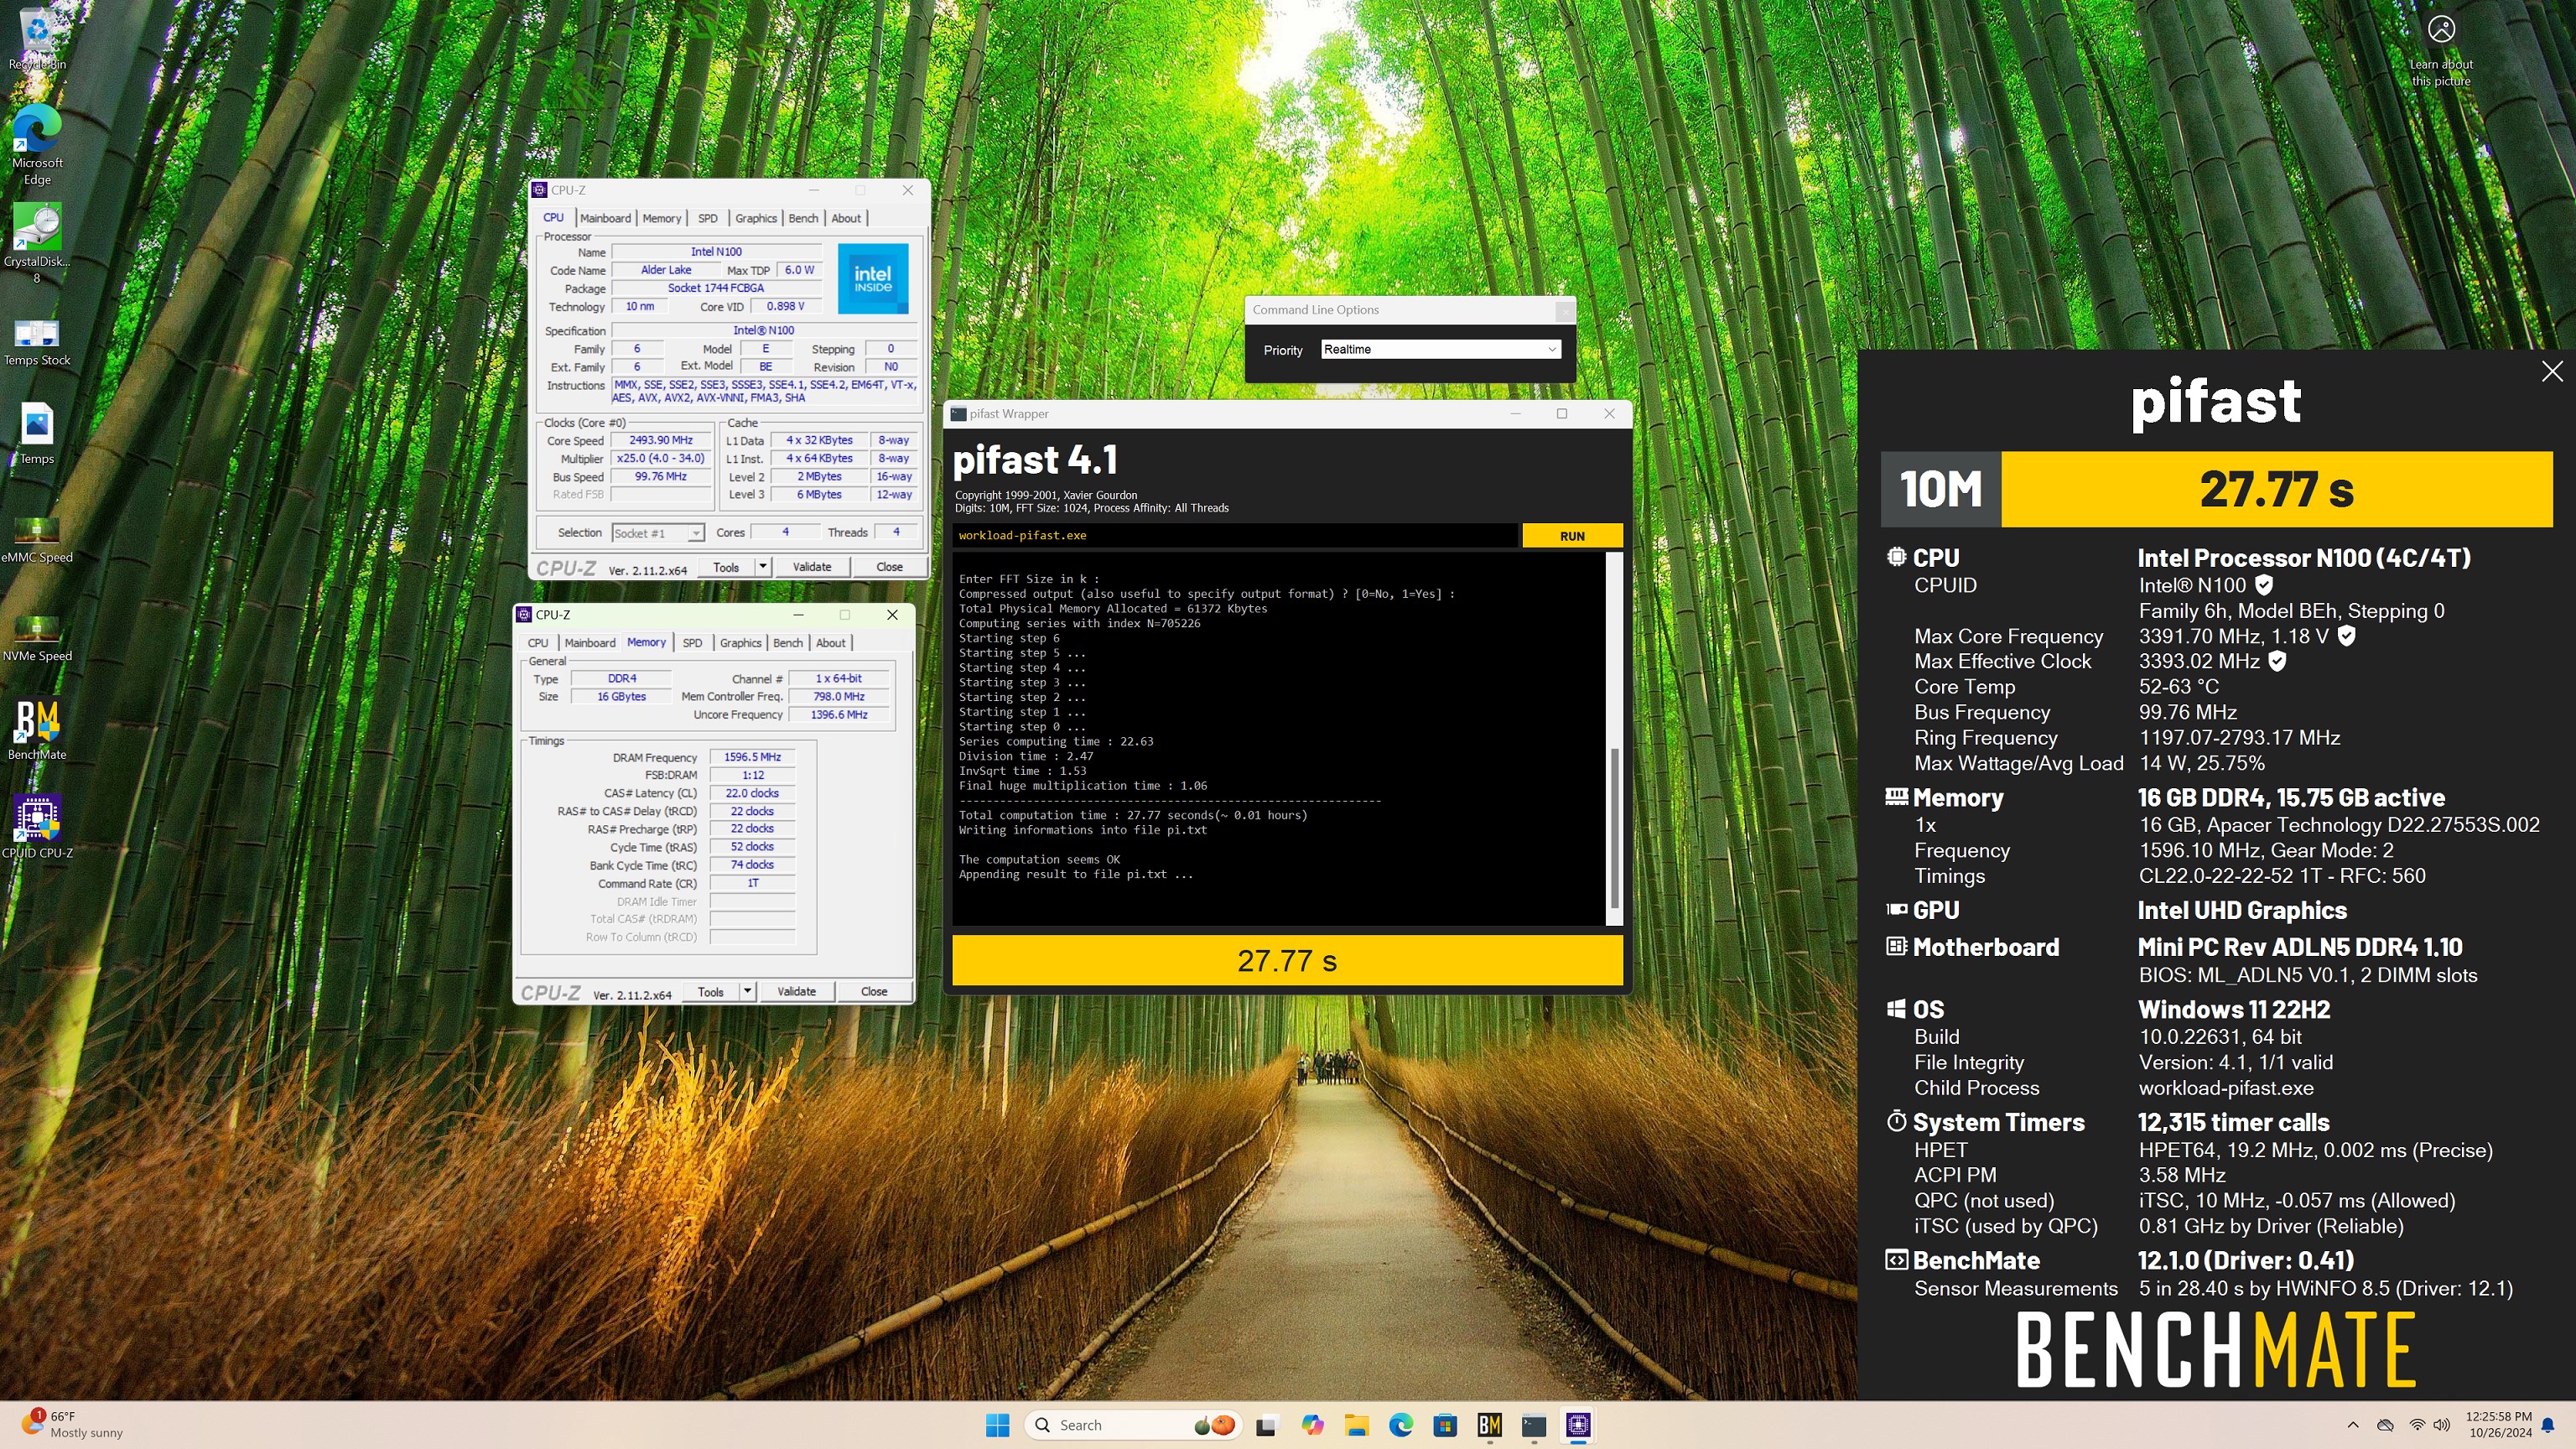Viewport: 2576px width, 1449px height.
Task: Click the taskbar Search box
Action: [x=1134, y=1425]
